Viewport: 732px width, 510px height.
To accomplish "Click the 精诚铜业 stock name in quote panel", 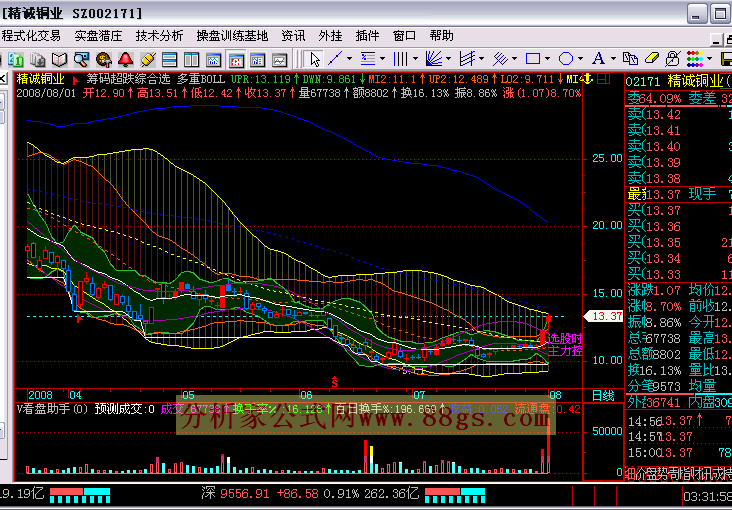I will click(x=695, y=81).
